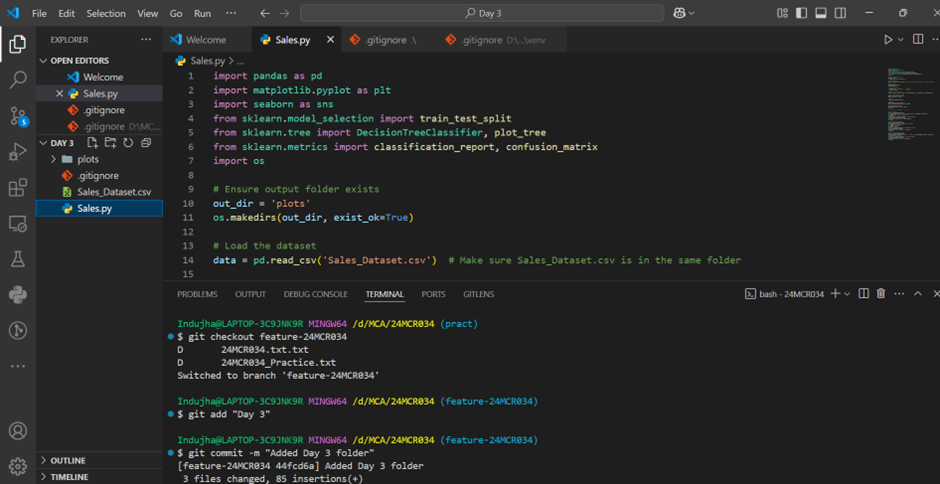Refresh the Day 3 explorer

(x=128, y=143)
